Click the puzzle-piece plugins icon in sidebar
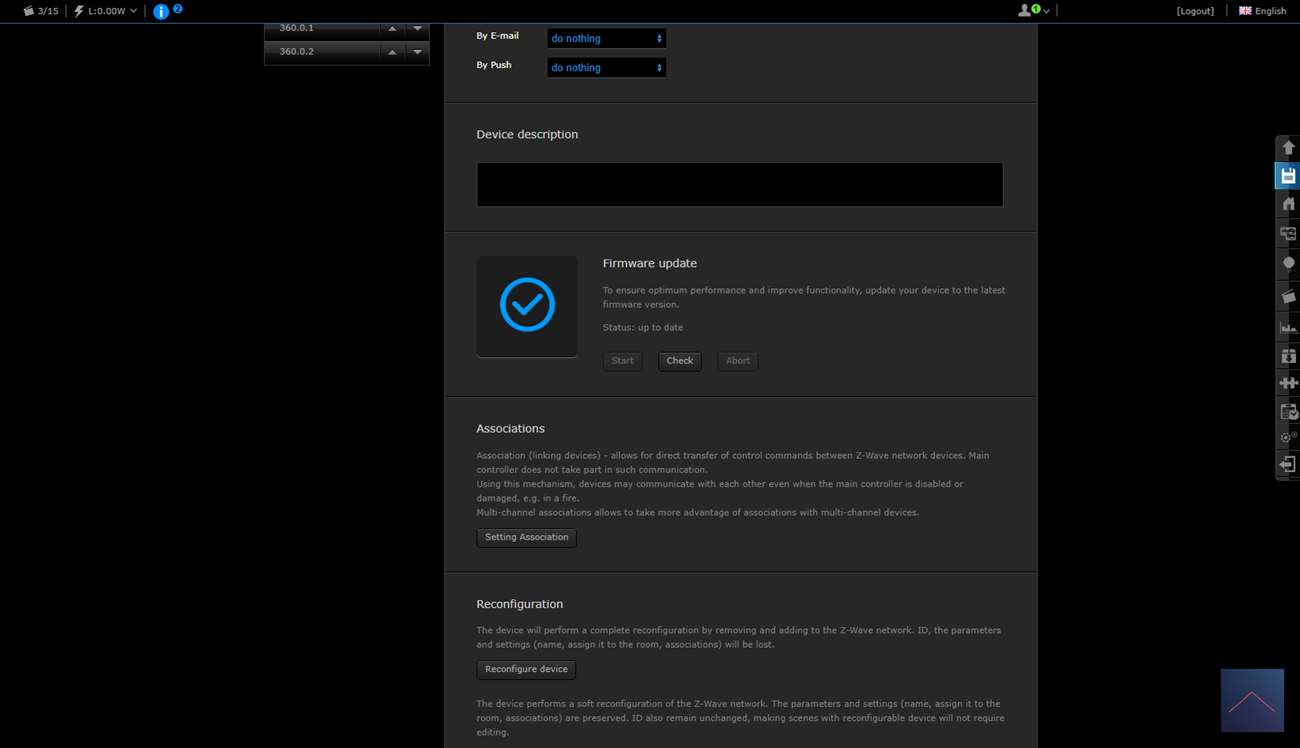Viewport: 1300px width, 748px height. (x=1288, y=383)
